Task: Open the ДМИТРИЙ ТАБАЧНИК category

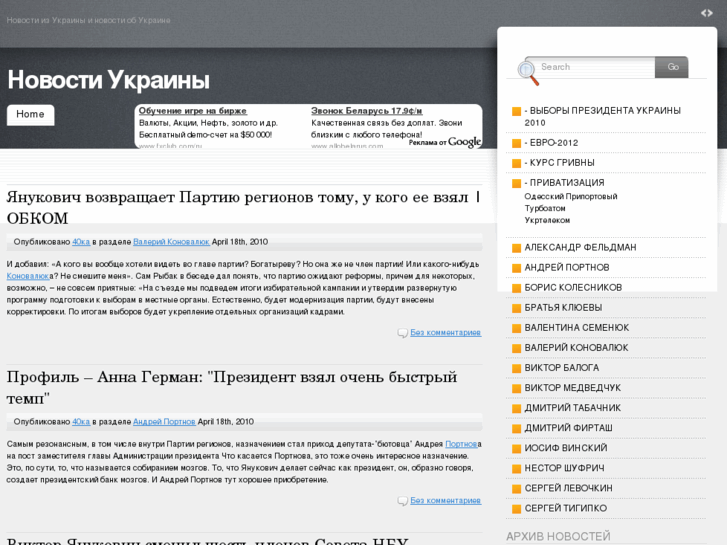Action: (x=573, y=408)
